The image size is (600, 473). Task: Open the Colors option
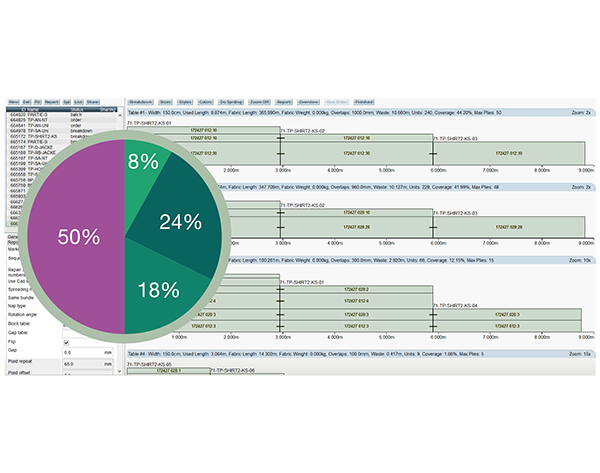(x=205, y=102)
